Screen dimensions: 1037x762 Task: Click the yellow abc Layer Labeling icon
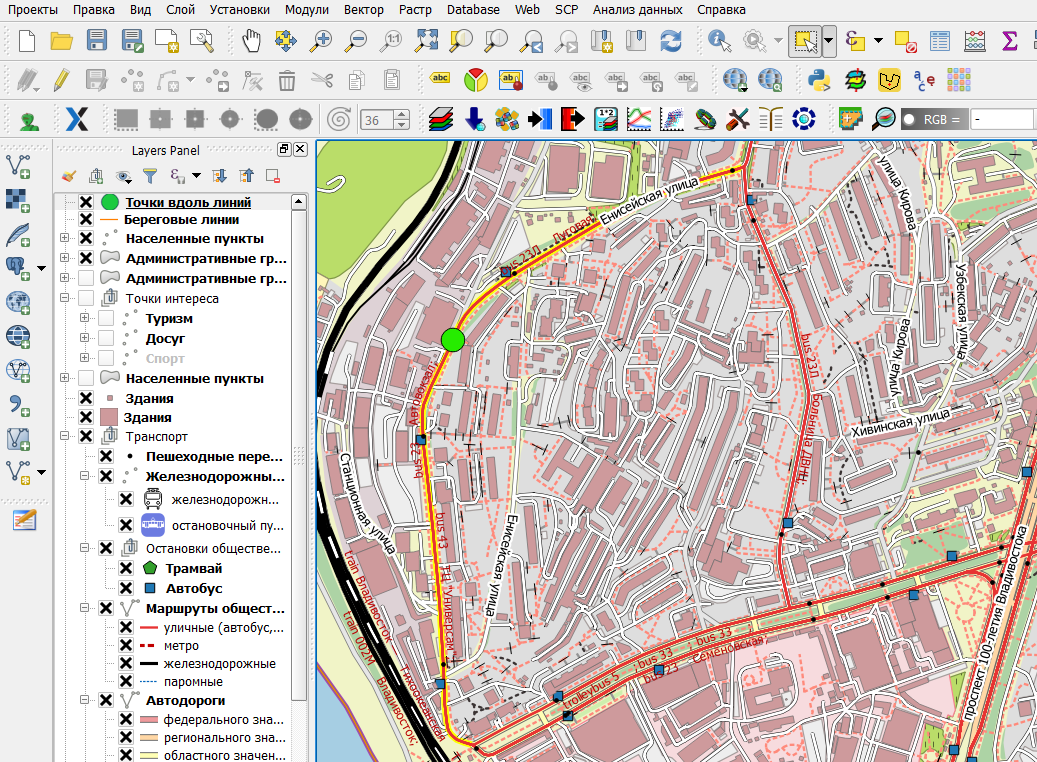coord(440,78)
